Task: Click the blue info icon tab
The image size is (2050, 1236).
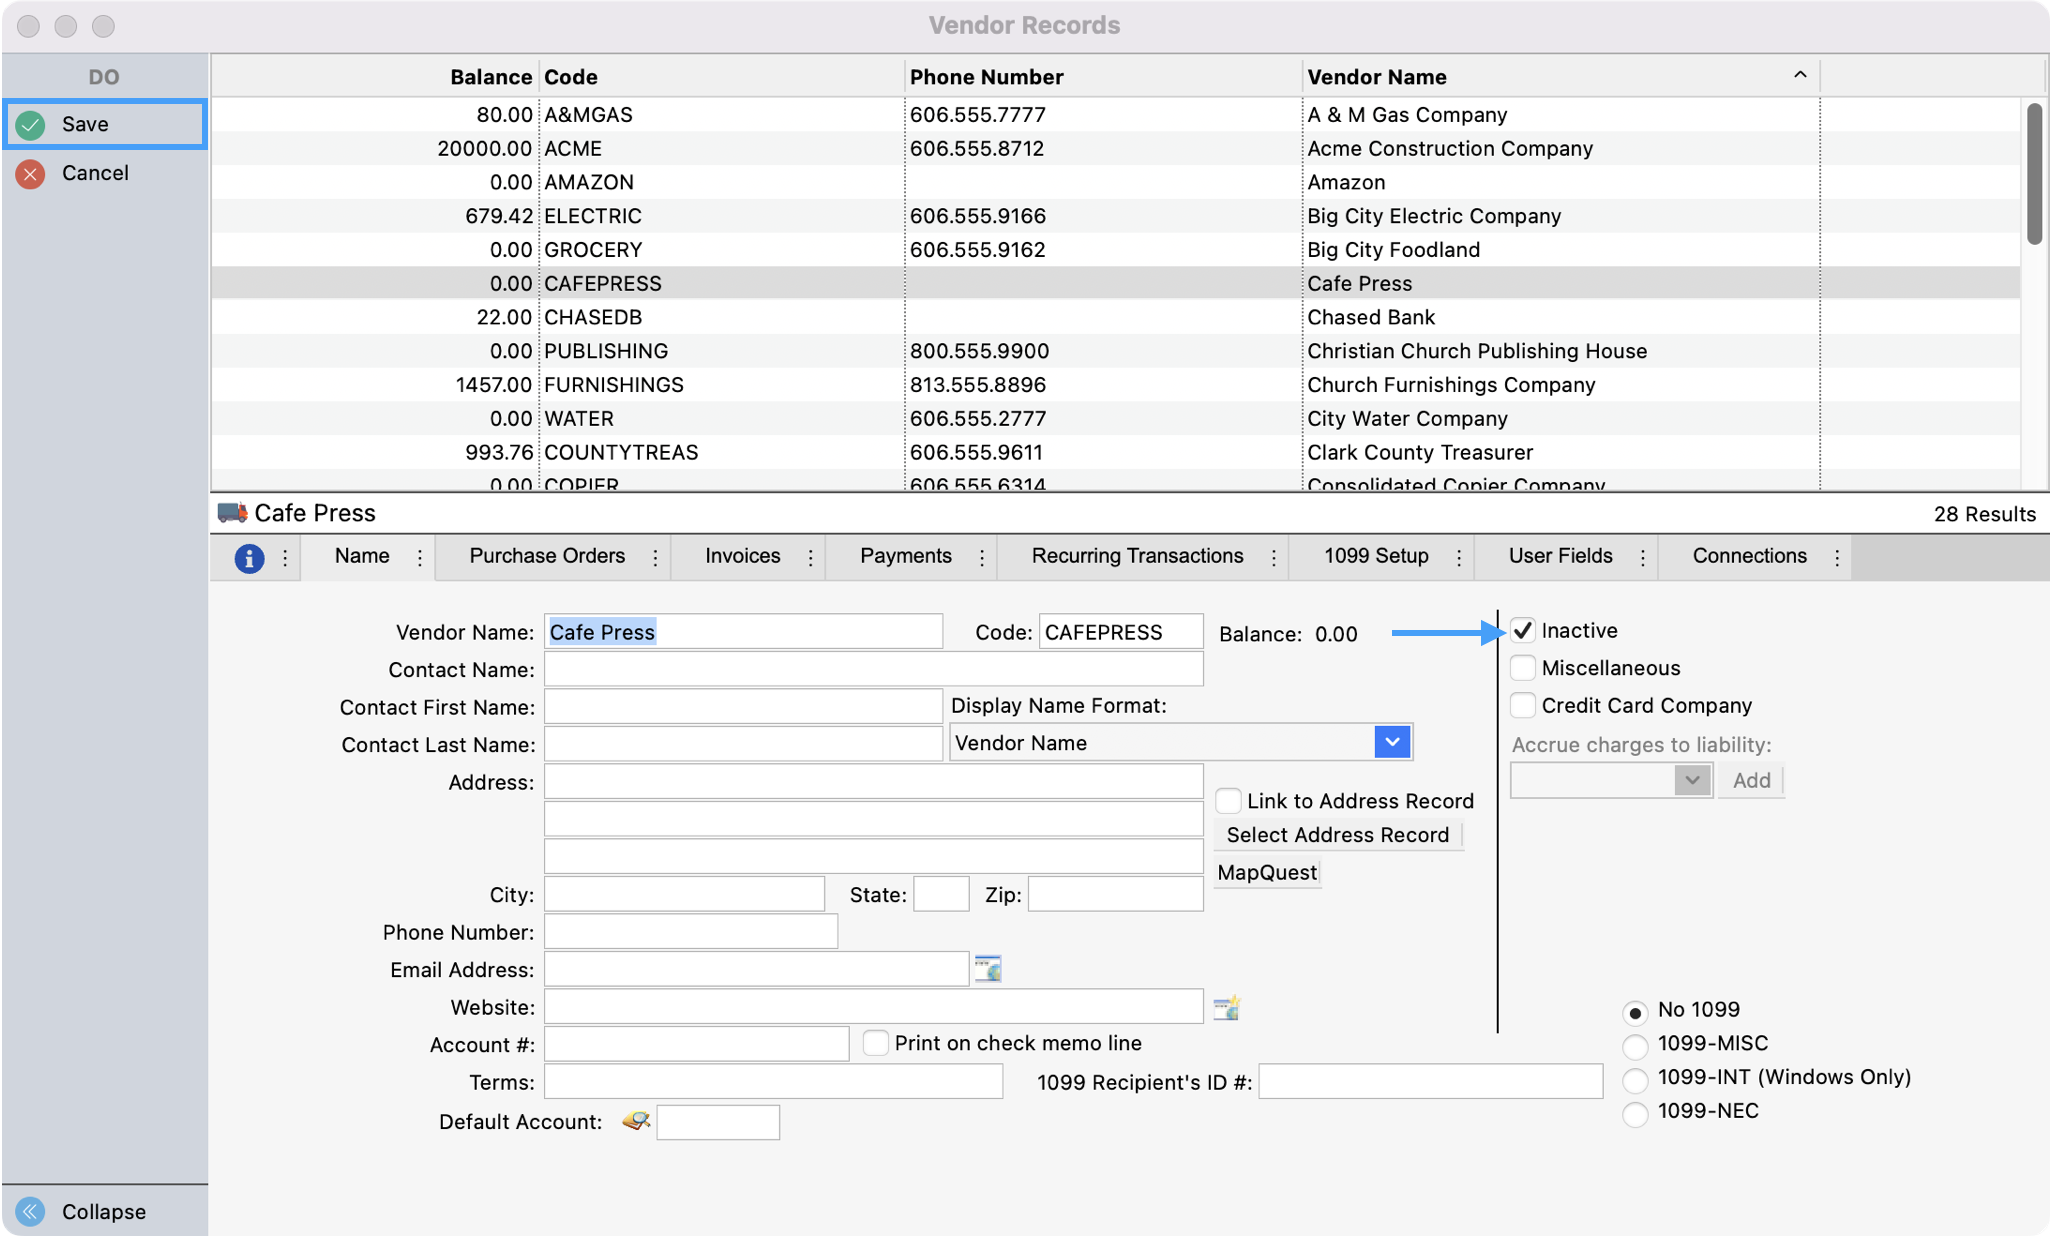Action: [x=249, y=558]
